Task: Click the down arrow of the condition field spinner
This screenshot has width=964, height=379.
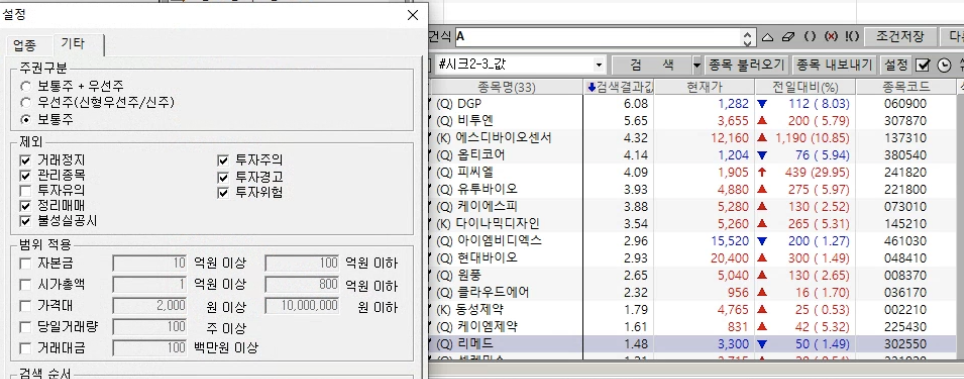Action: point(747,42)
